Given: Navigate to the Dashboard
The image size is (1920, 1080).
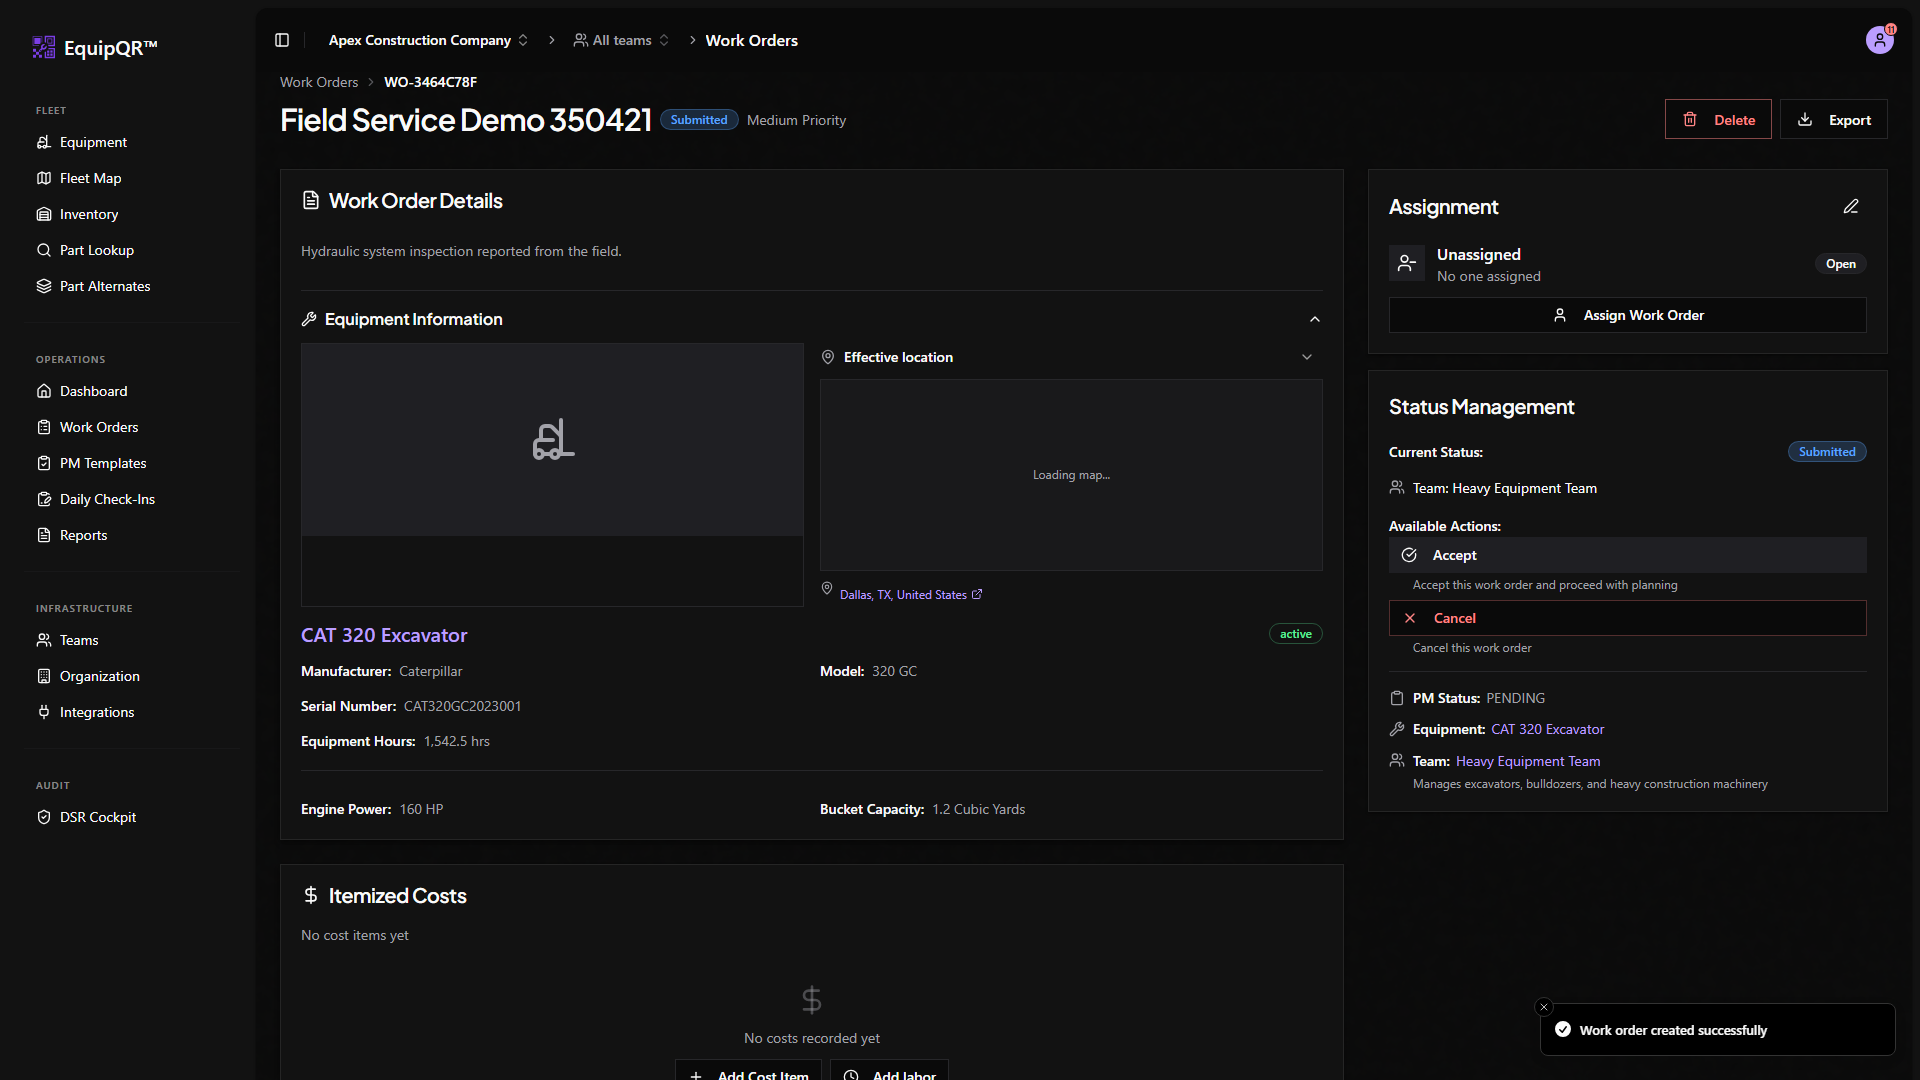Looking at the screenshot, I should pyautogui.click(x=93, y=391).
